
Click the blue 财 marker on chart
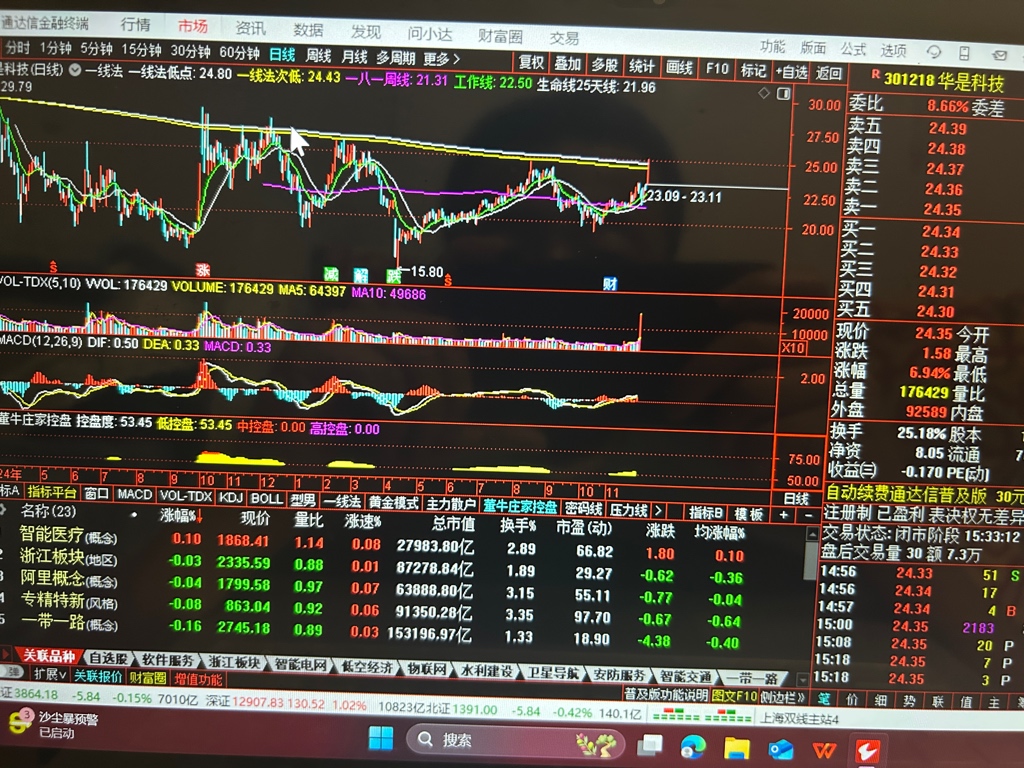[x=609, y=283]
